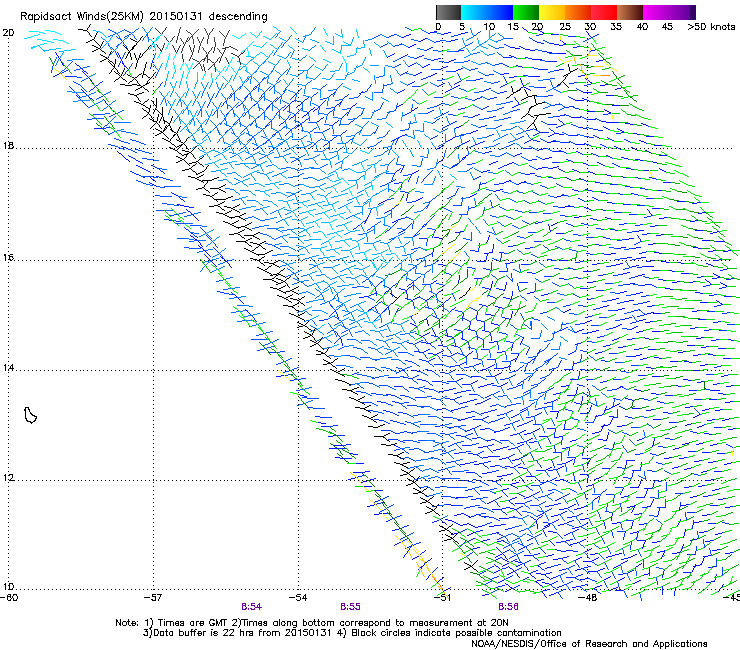The image size is (740, 650).
Task: Click the longitude label '-57'
Action: click(x=154, y=598)
